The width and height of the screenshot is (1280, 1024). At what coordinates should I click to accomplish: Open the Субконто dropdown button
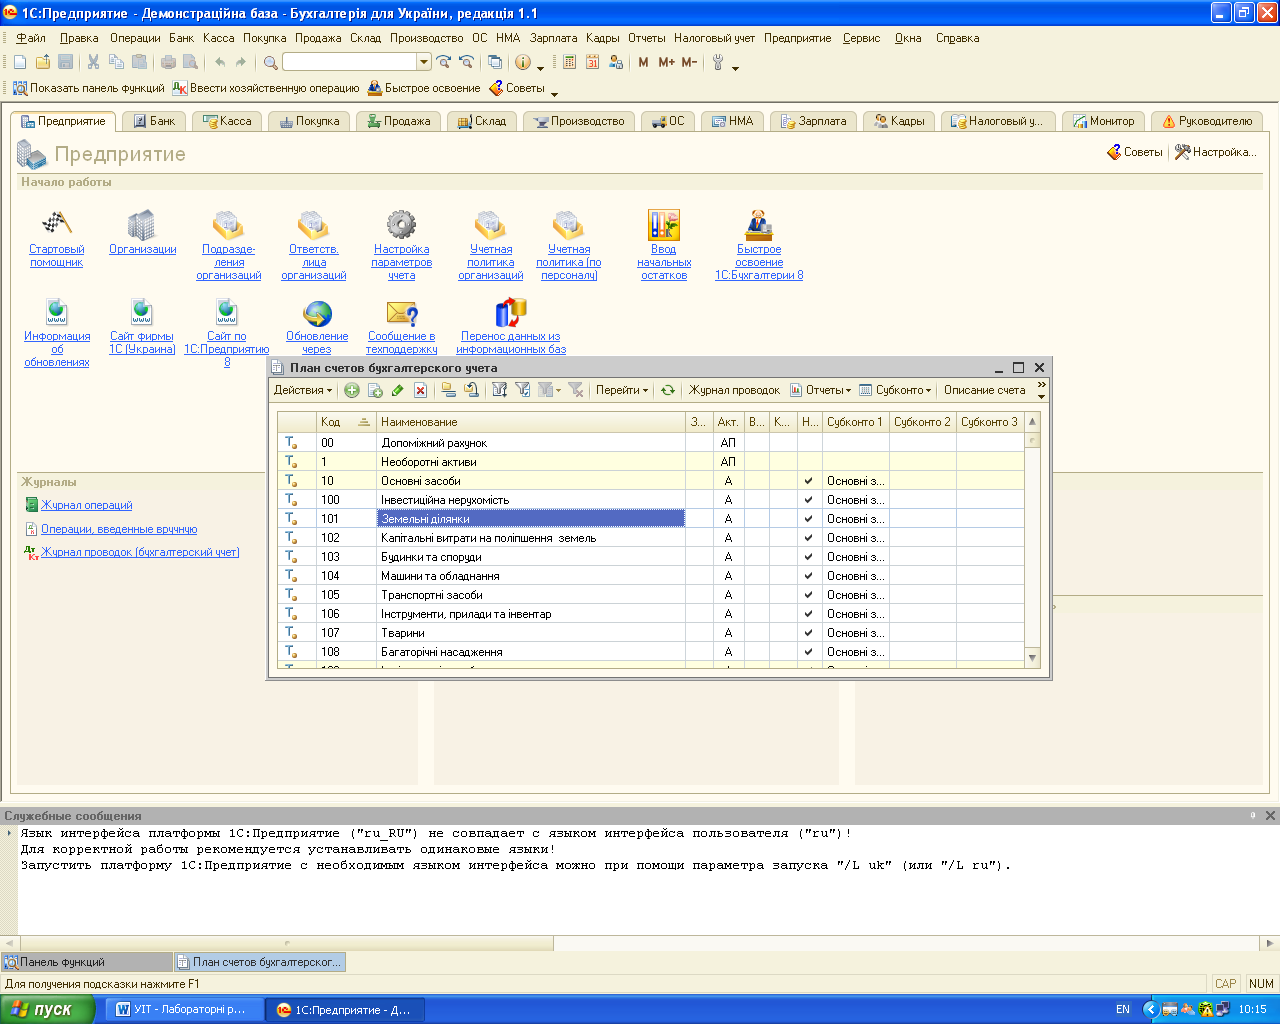click(x=896, y=390)
